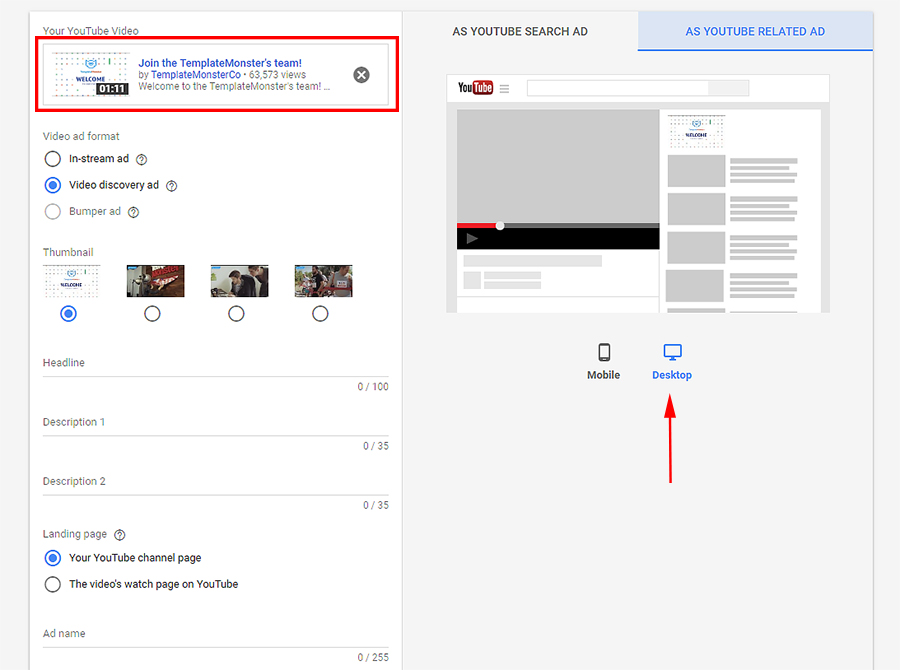Open the hamburger menu in YouTube preview

(x=505, y=88)
